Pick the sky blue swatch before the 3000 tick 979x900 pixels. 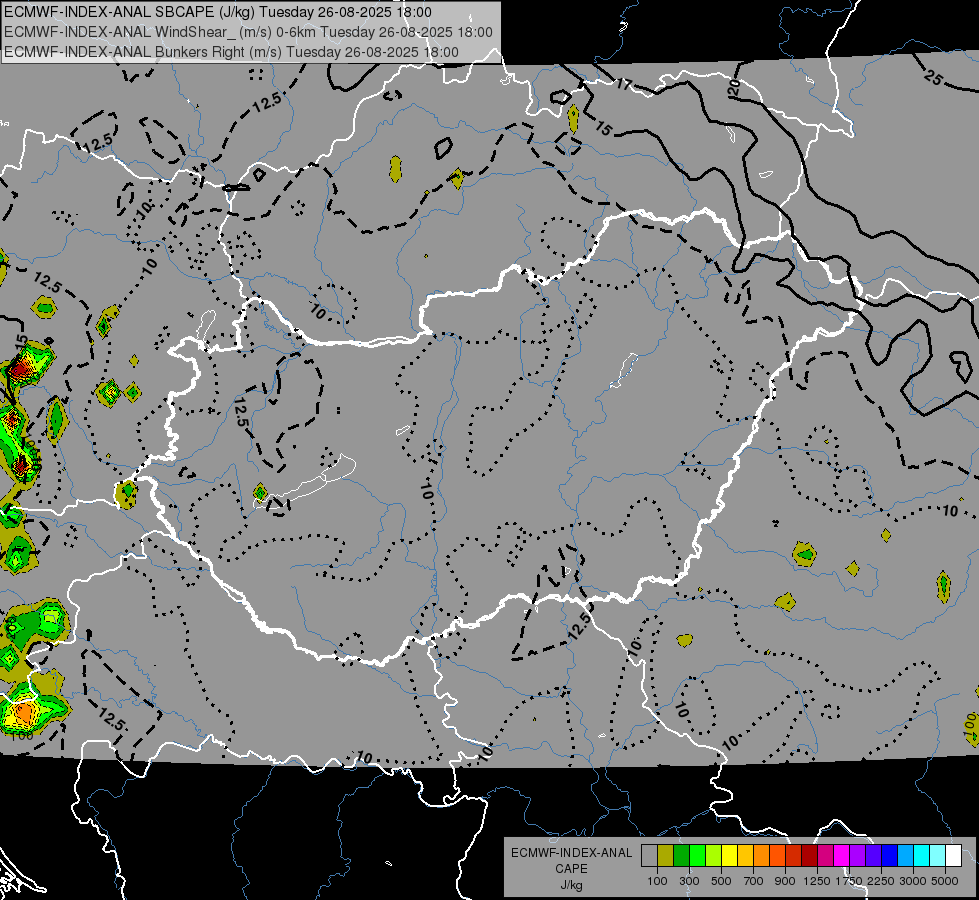[906, 856]
